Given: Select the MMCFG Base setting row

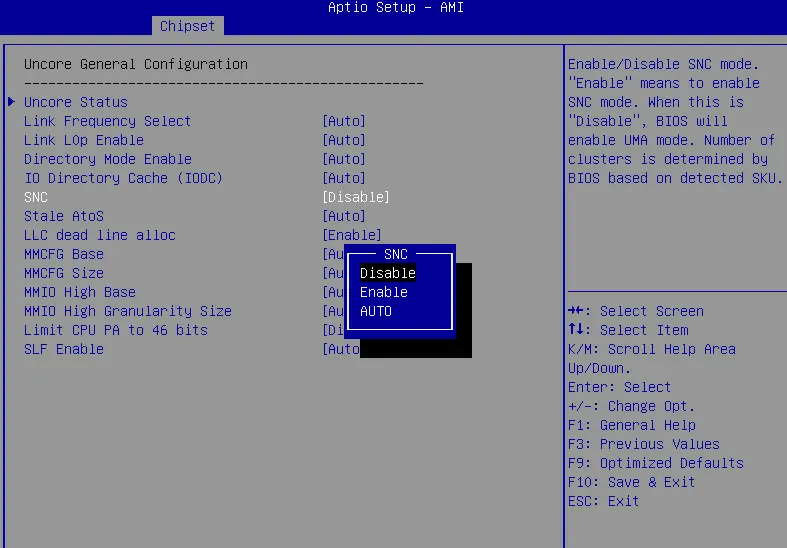Looking at the screenshot, I should click(x=64, y=254).
